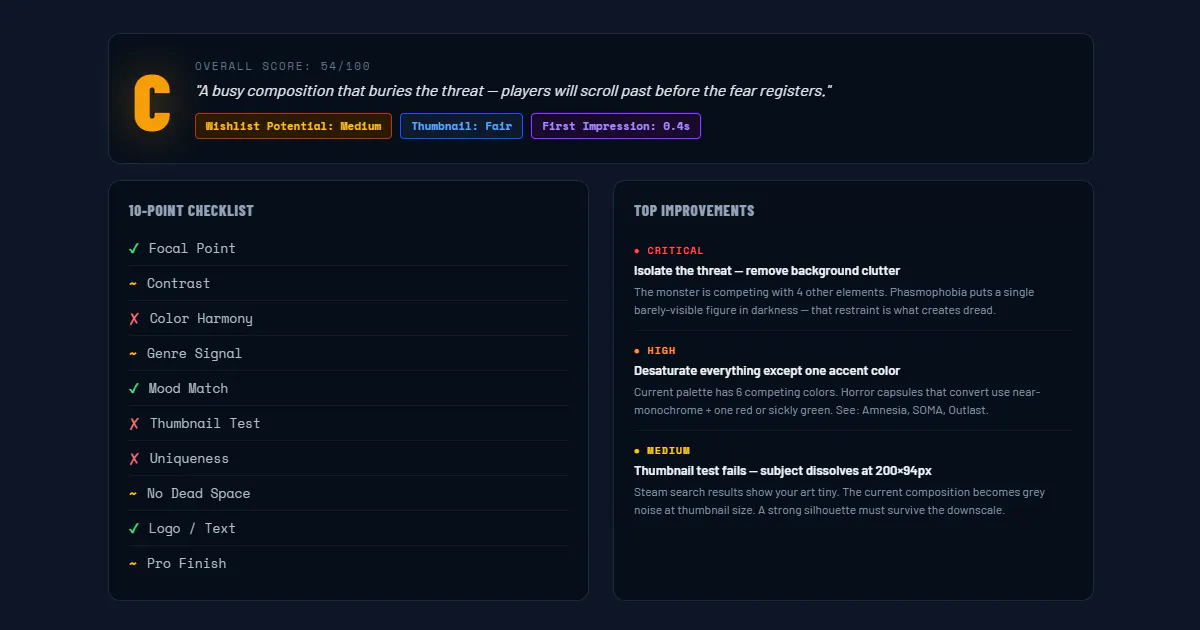Image resolution: width=1200 pixels, height=630 pixels.
Task: Select the Contrast checklist label
Action: pyautogui.click(x=178, y=283)
